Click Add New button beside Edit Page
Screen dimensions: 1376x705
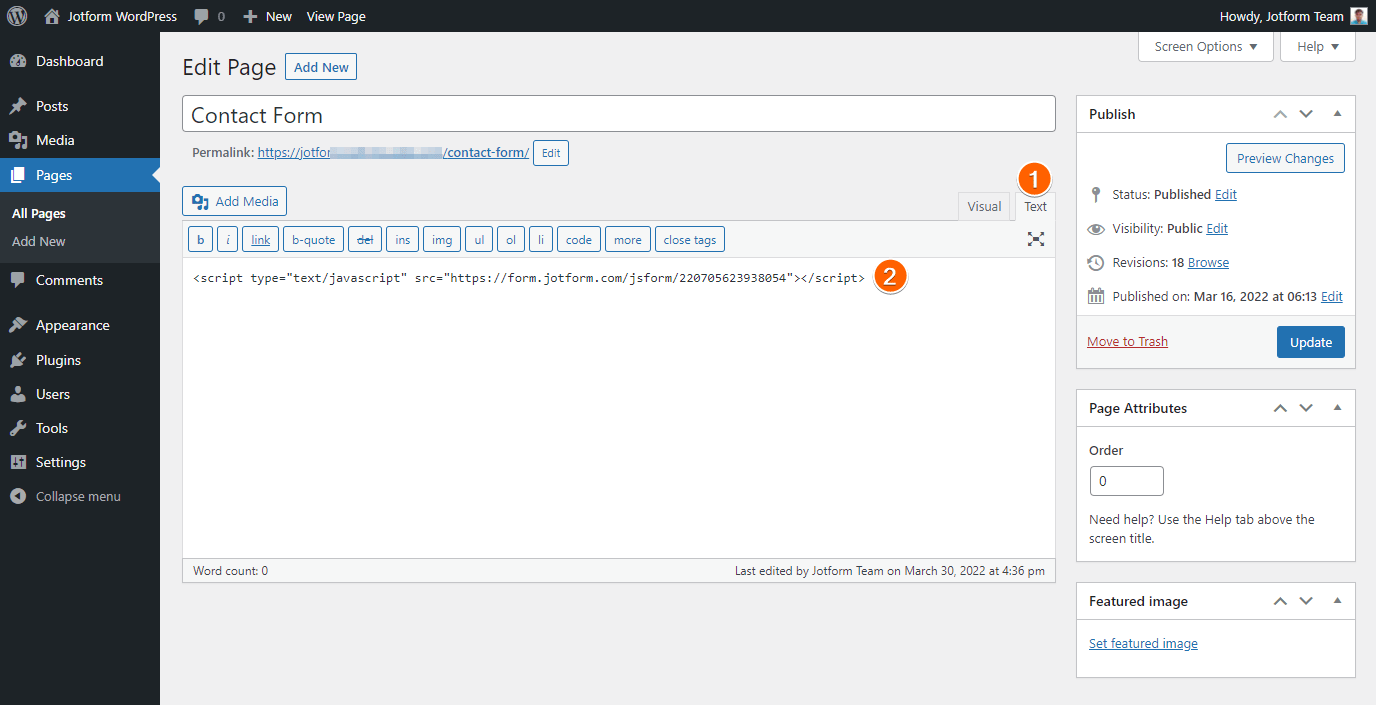click(x=321, y=67)
